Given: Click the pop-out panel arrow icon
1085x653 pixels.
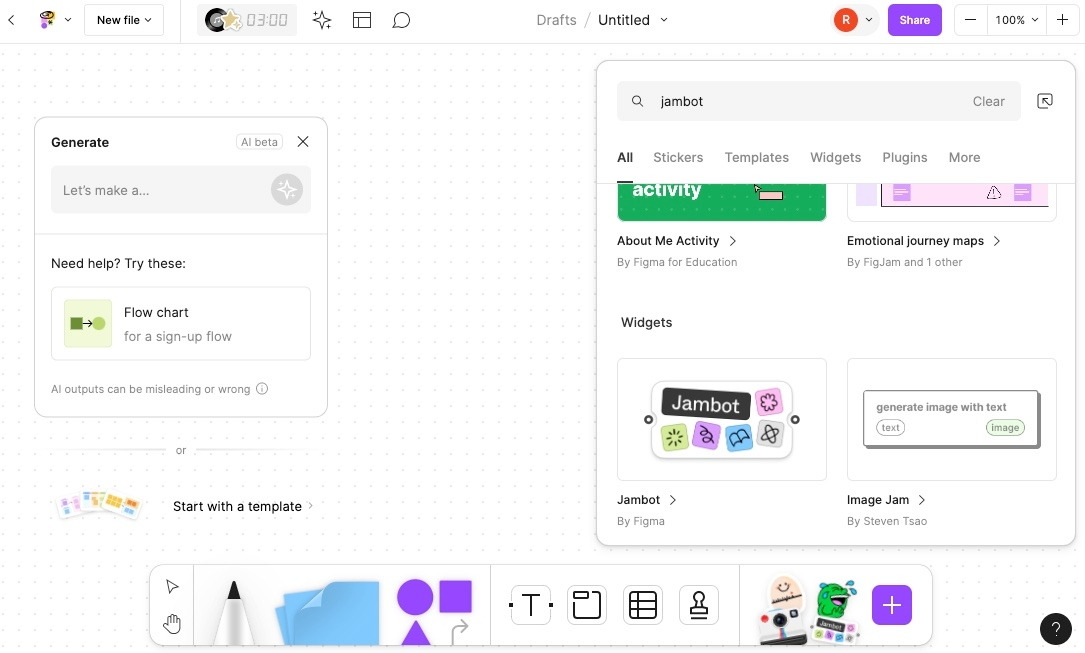Looking at the screenshot, I should coord(1045,101).
